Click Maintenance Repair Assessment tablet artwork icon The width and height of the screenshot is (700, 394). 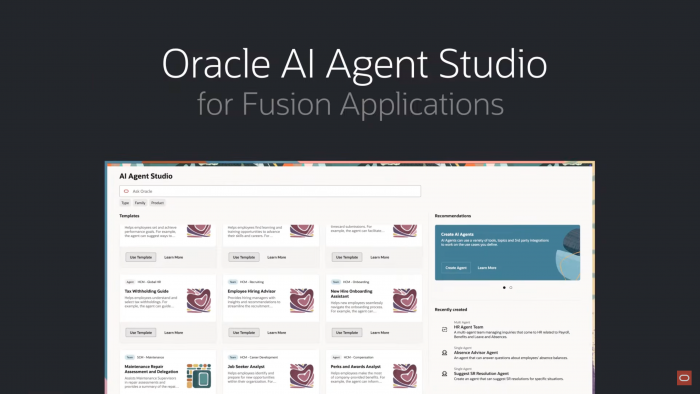point(199,376)
